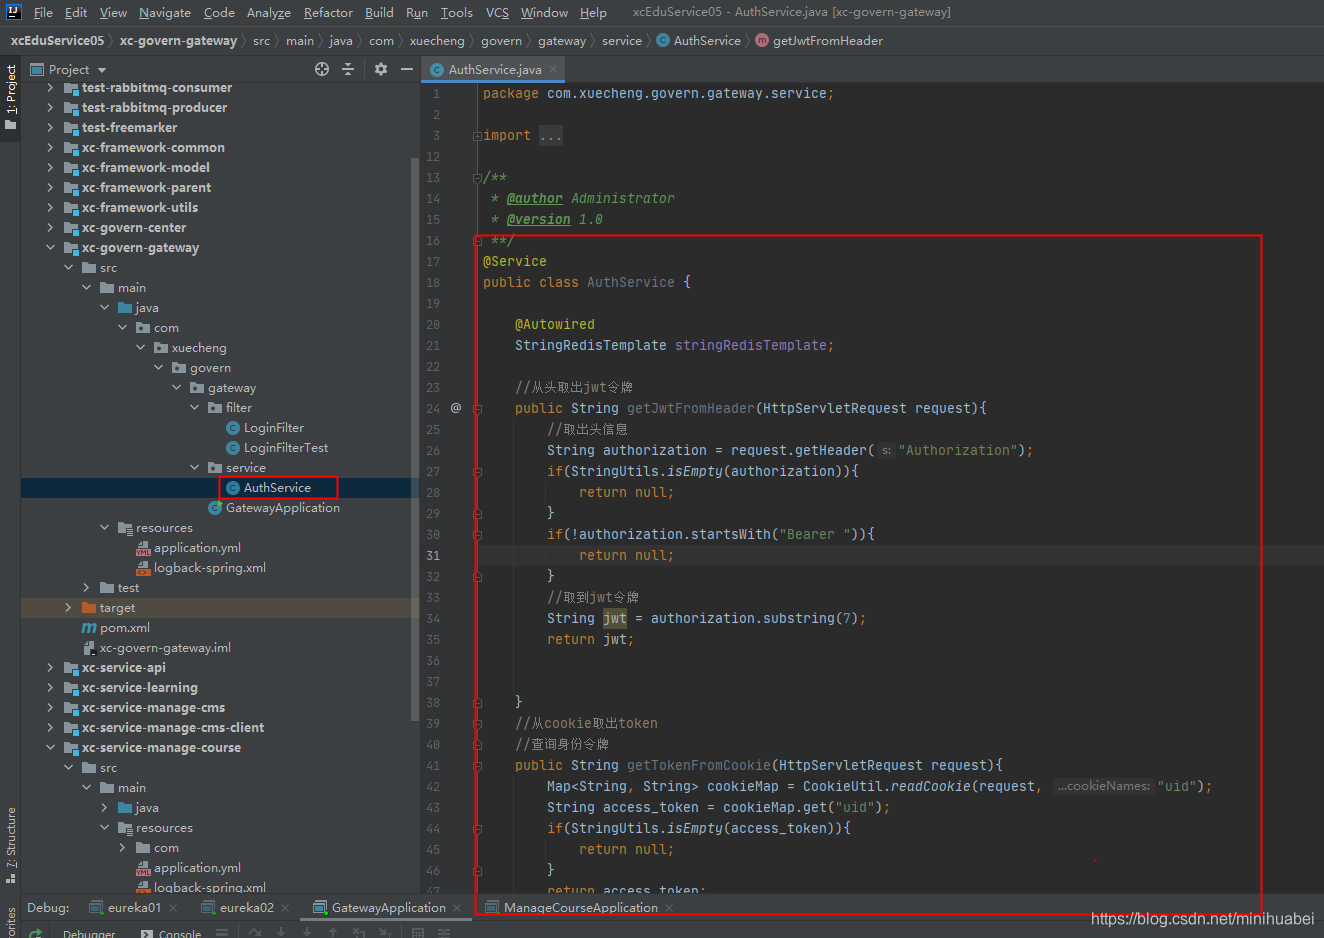Collapse the xc-service-manage-course module
The width and height of the screenshot is (1324, 938).
tap(50, 748)
